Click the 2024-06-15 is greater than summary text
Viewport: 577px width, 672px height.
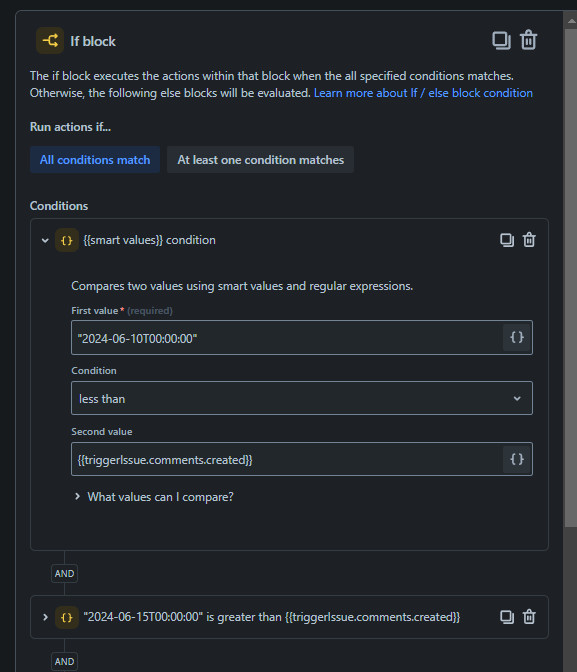pos(271,617)
